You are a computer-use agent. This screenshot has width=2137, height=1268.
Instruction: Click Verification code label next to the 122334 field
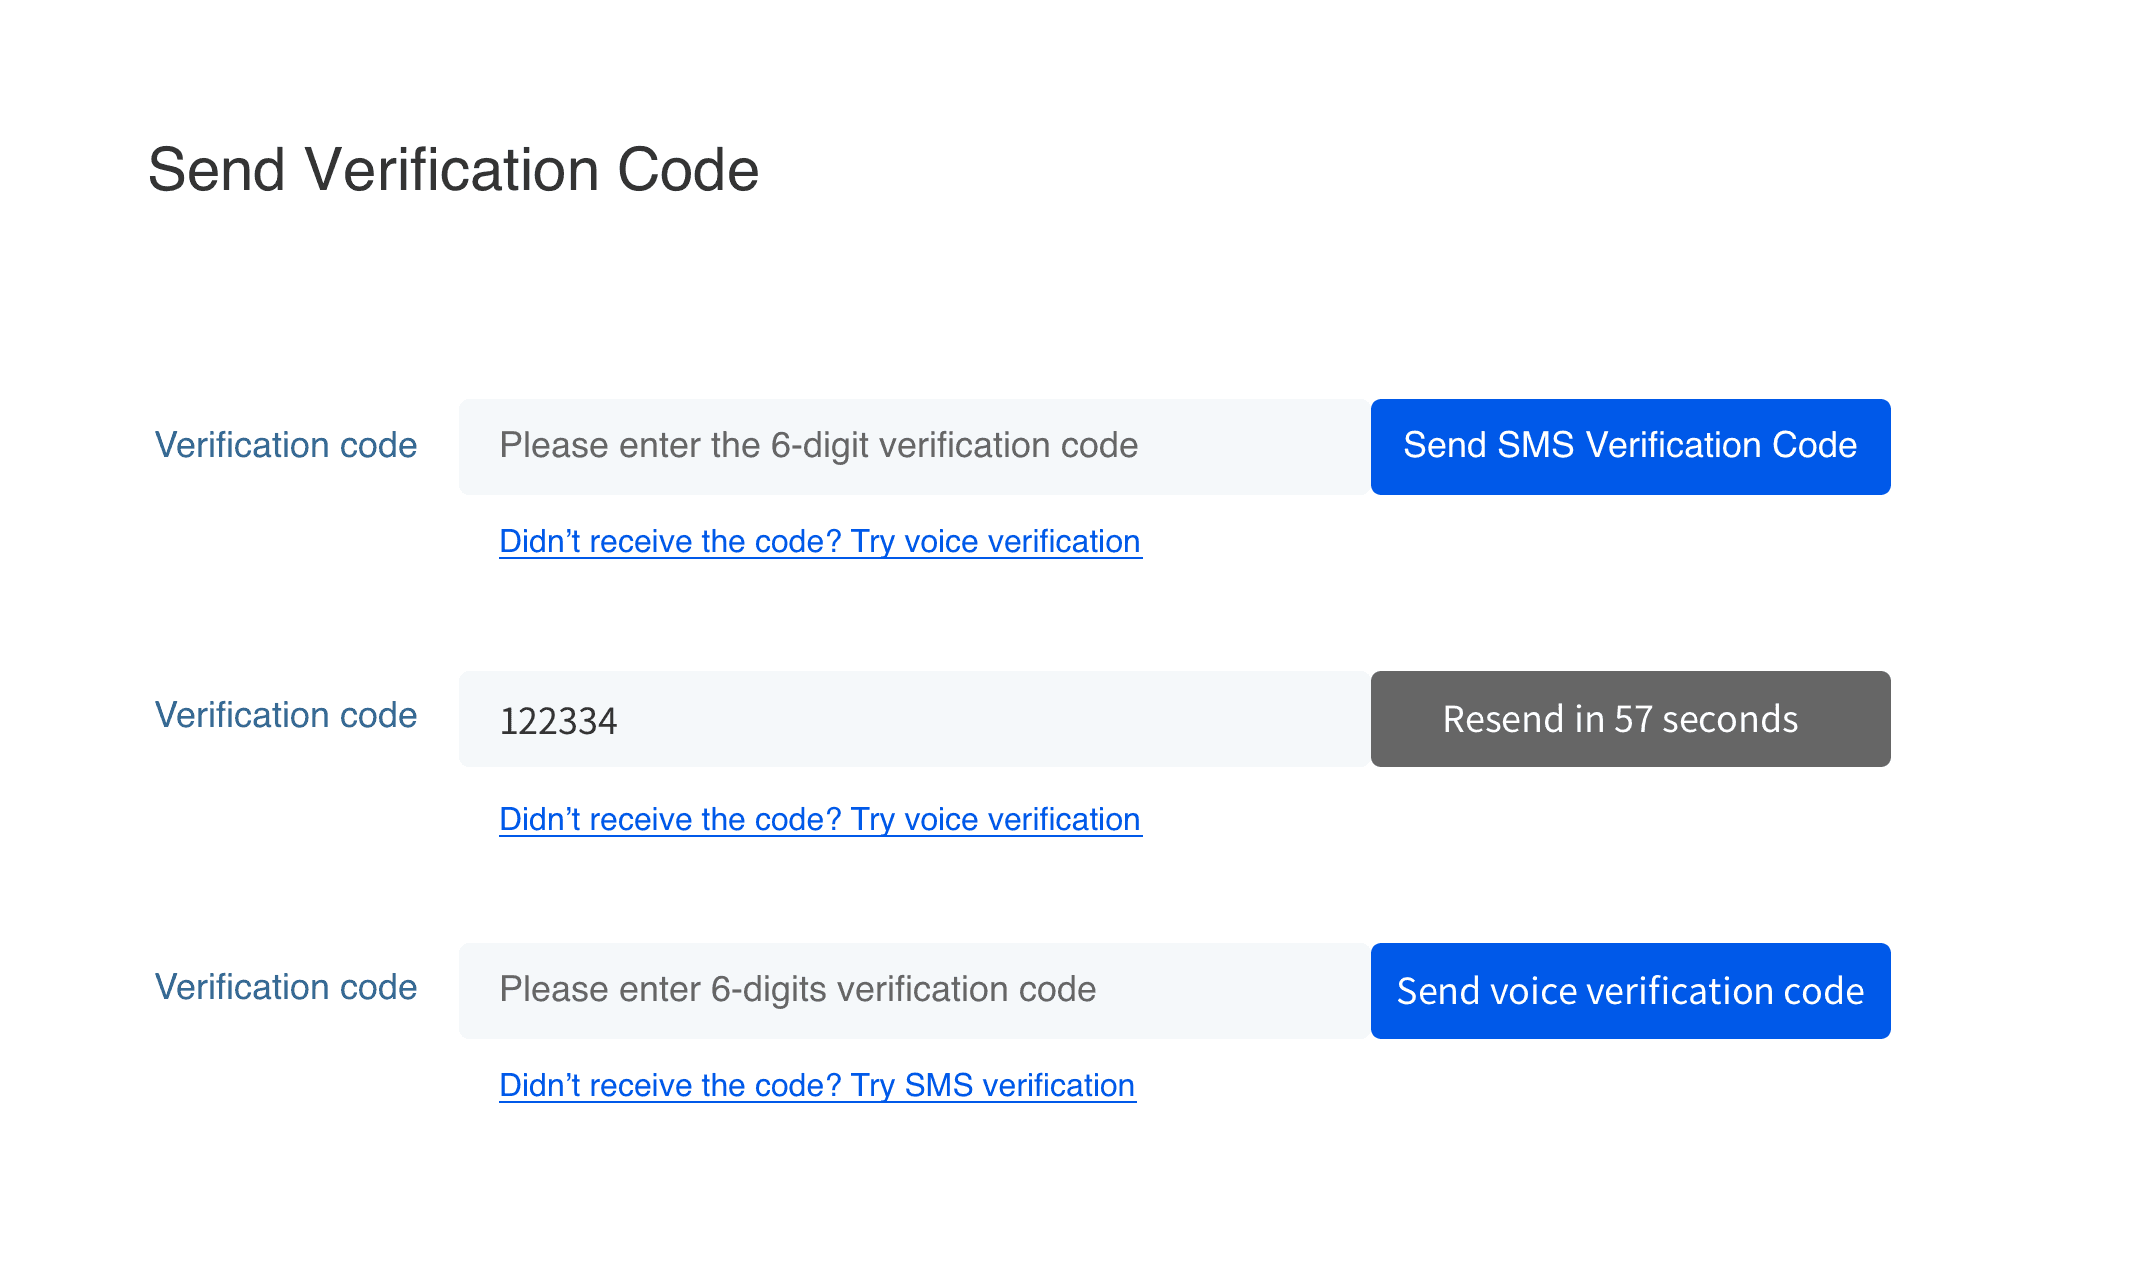coord(285,715)
